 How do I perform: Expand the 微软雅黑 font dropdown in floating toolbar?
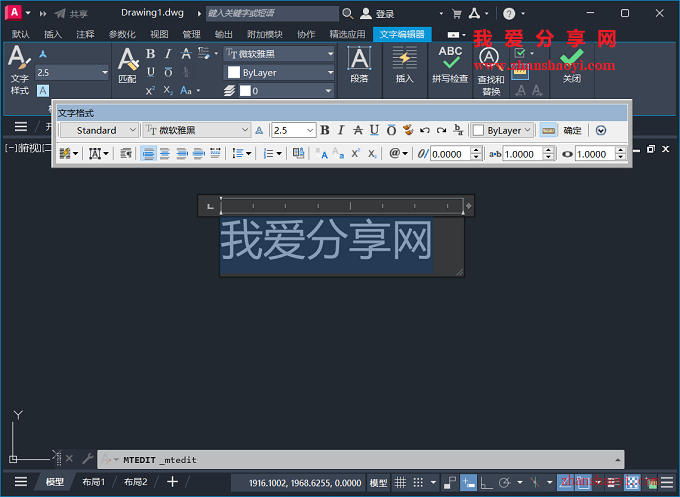click(x=244, y=130)
